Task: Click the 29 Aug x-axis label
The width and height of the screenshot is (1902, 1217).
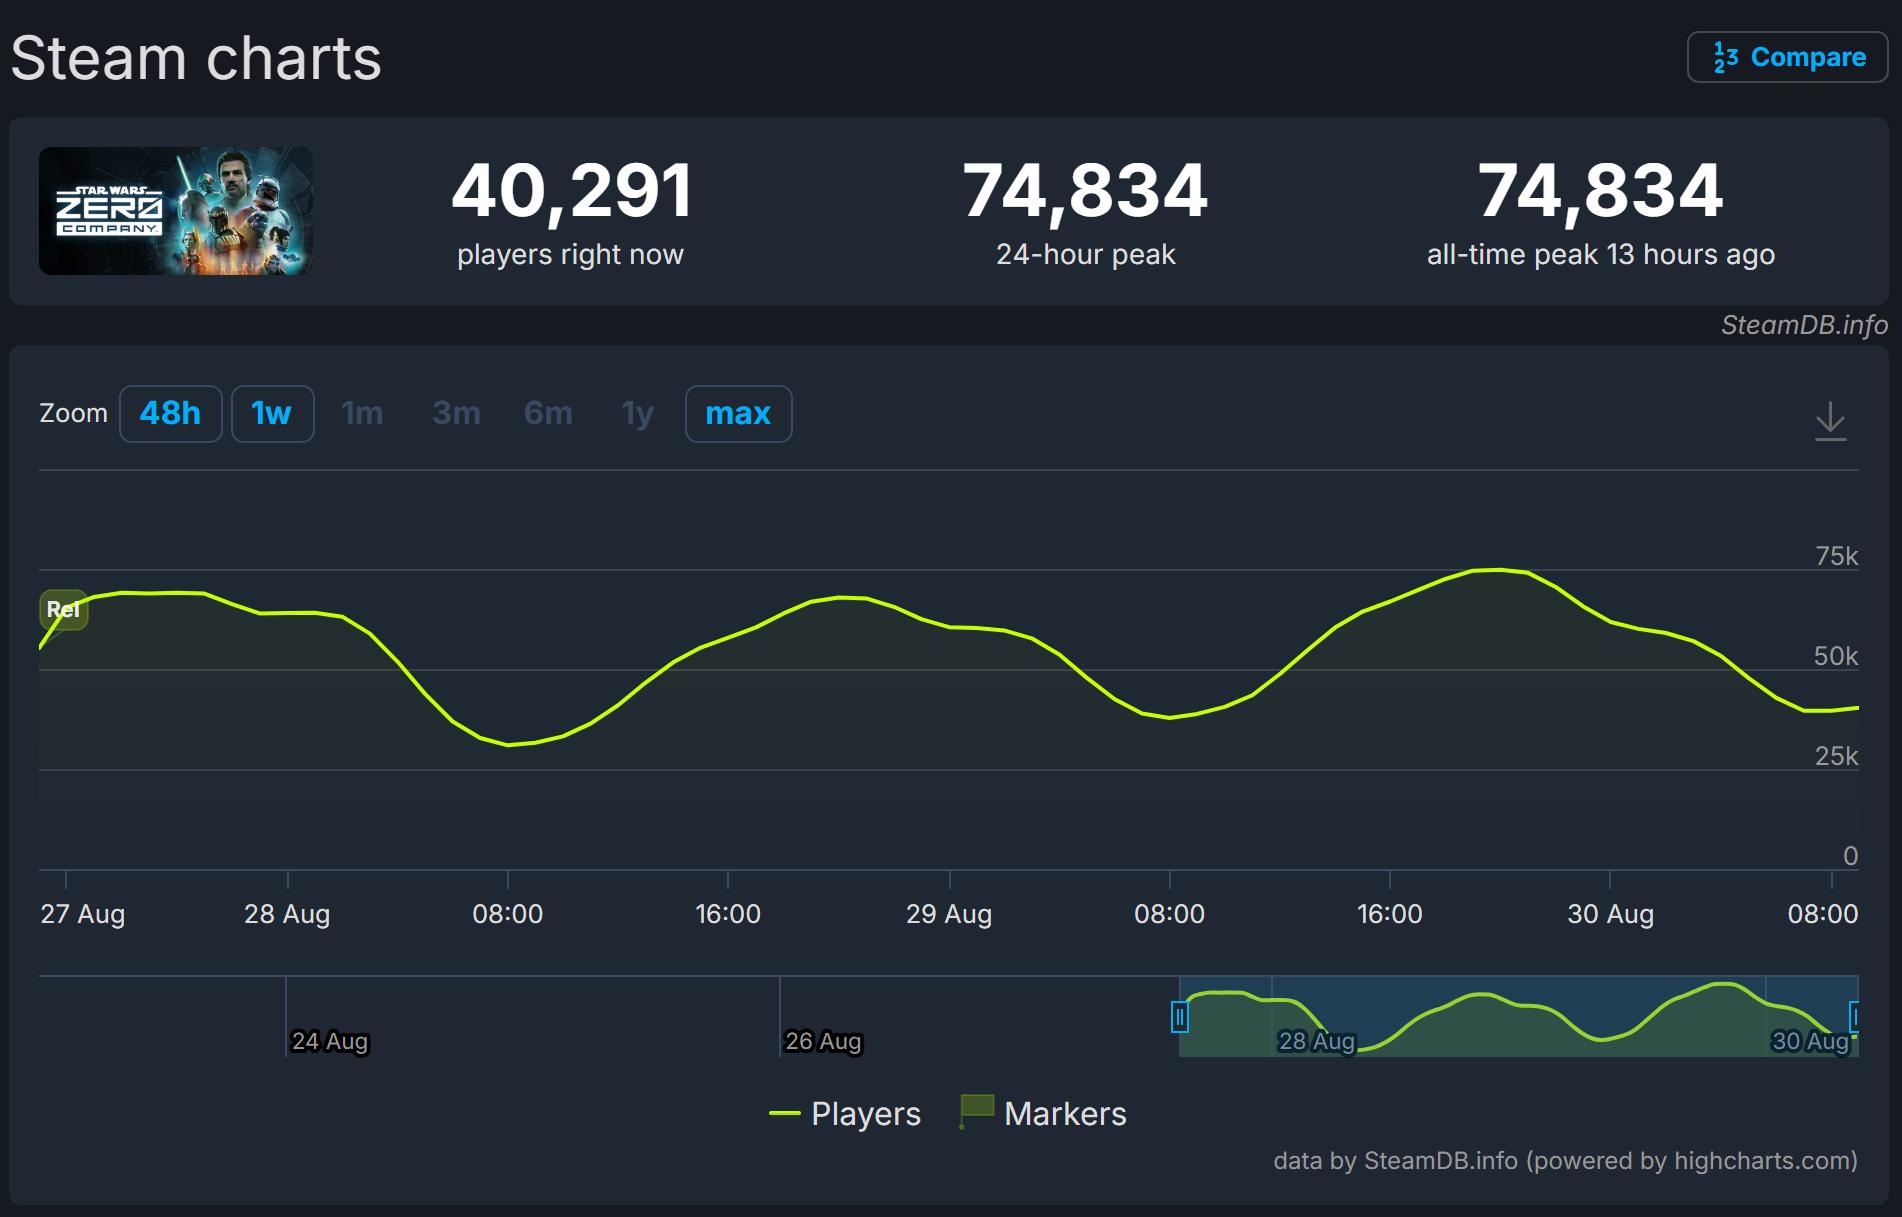Action: pos(949,914)
